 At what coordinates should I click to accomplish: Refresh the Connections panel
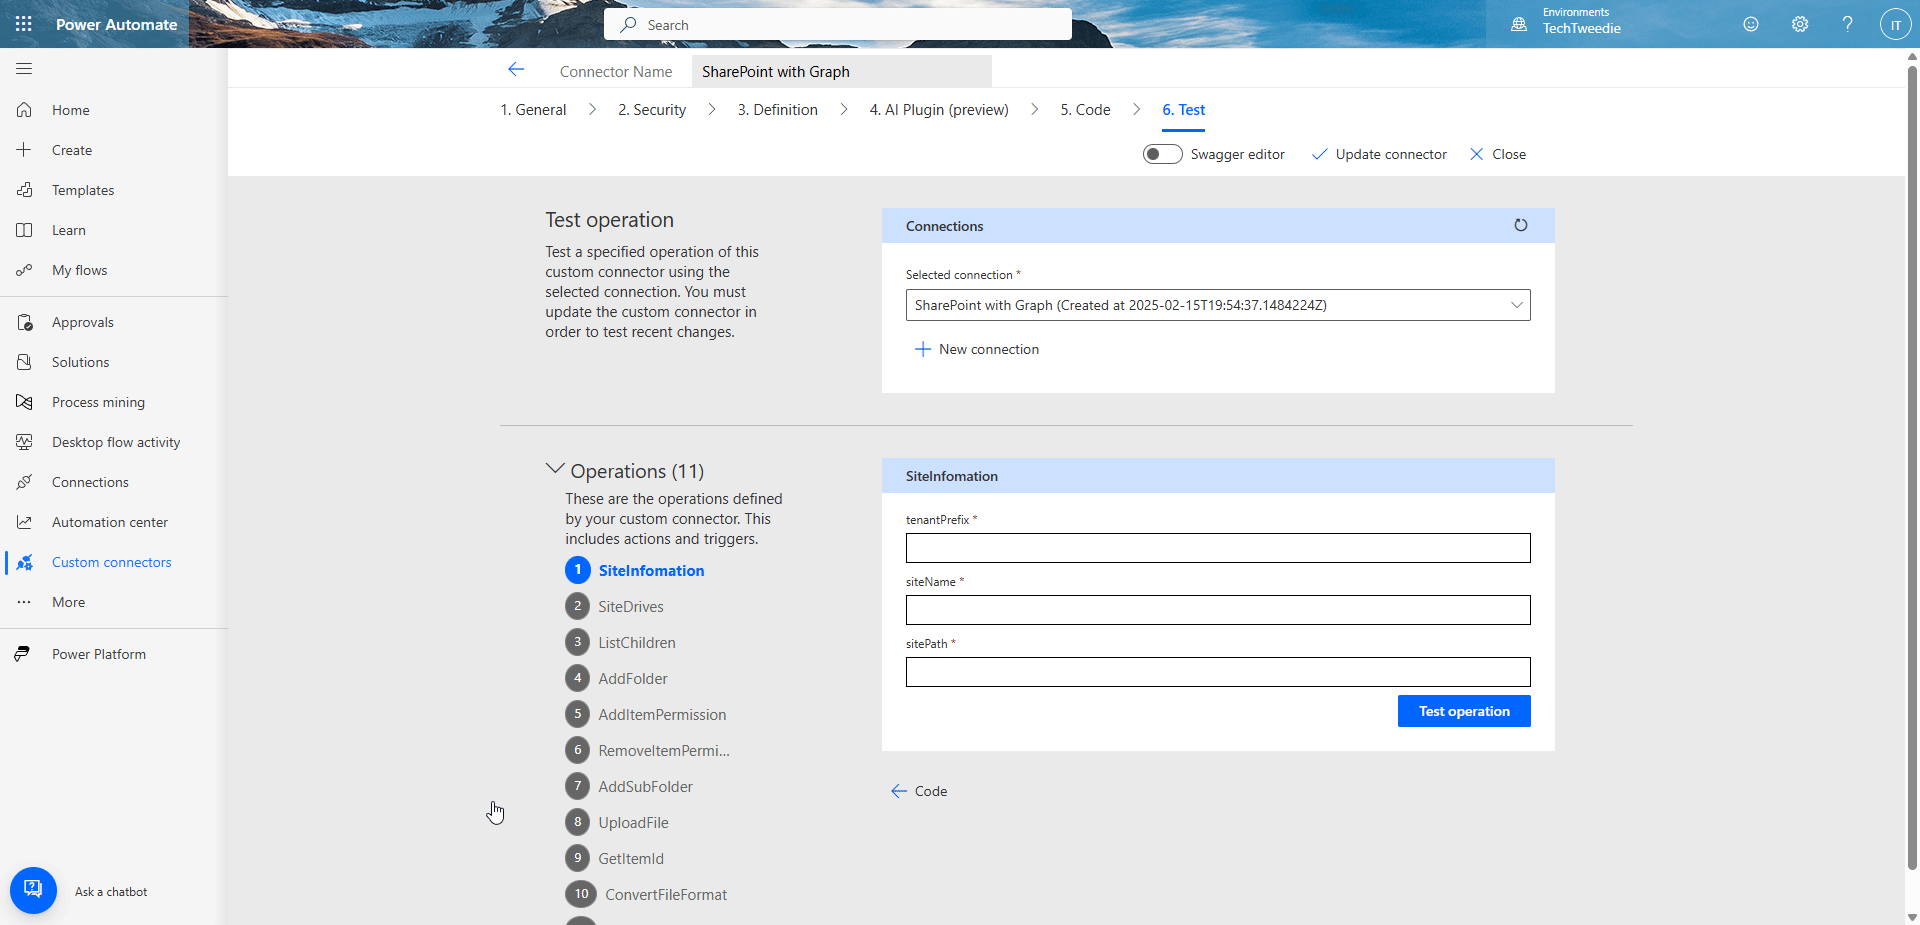click(1520, 225)
